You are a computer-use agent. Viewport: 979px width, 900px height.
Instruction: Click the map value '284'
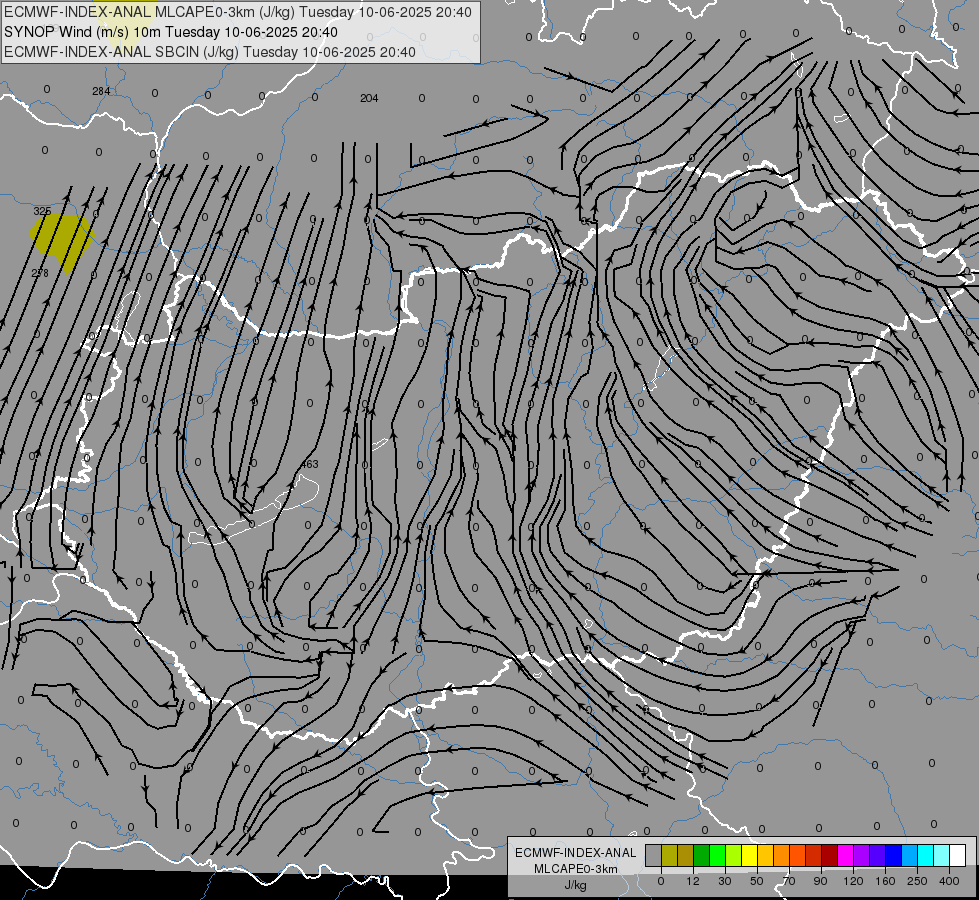[x=101, y=91]
